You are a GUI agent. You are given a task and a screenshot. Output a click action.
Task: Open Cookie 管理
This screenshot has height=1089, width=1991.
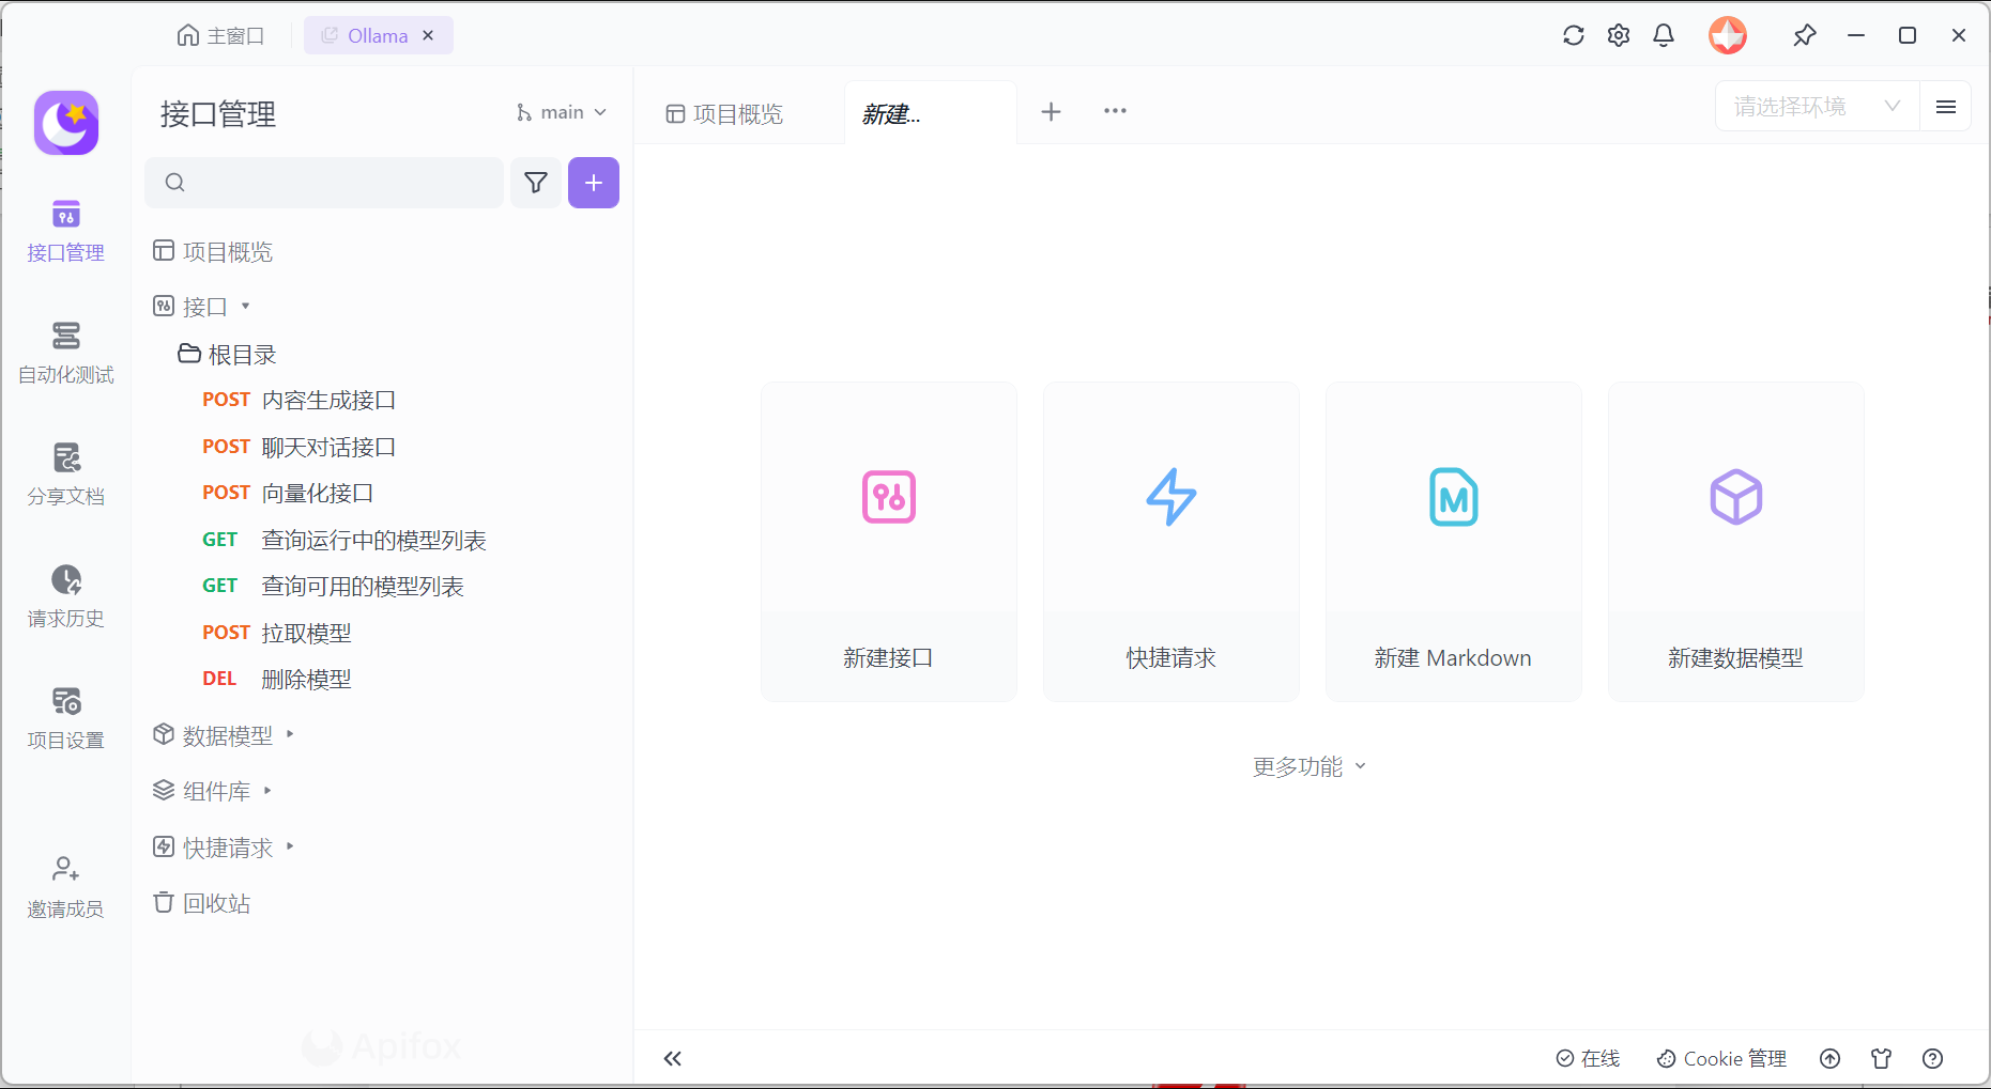point(1722,1059)
